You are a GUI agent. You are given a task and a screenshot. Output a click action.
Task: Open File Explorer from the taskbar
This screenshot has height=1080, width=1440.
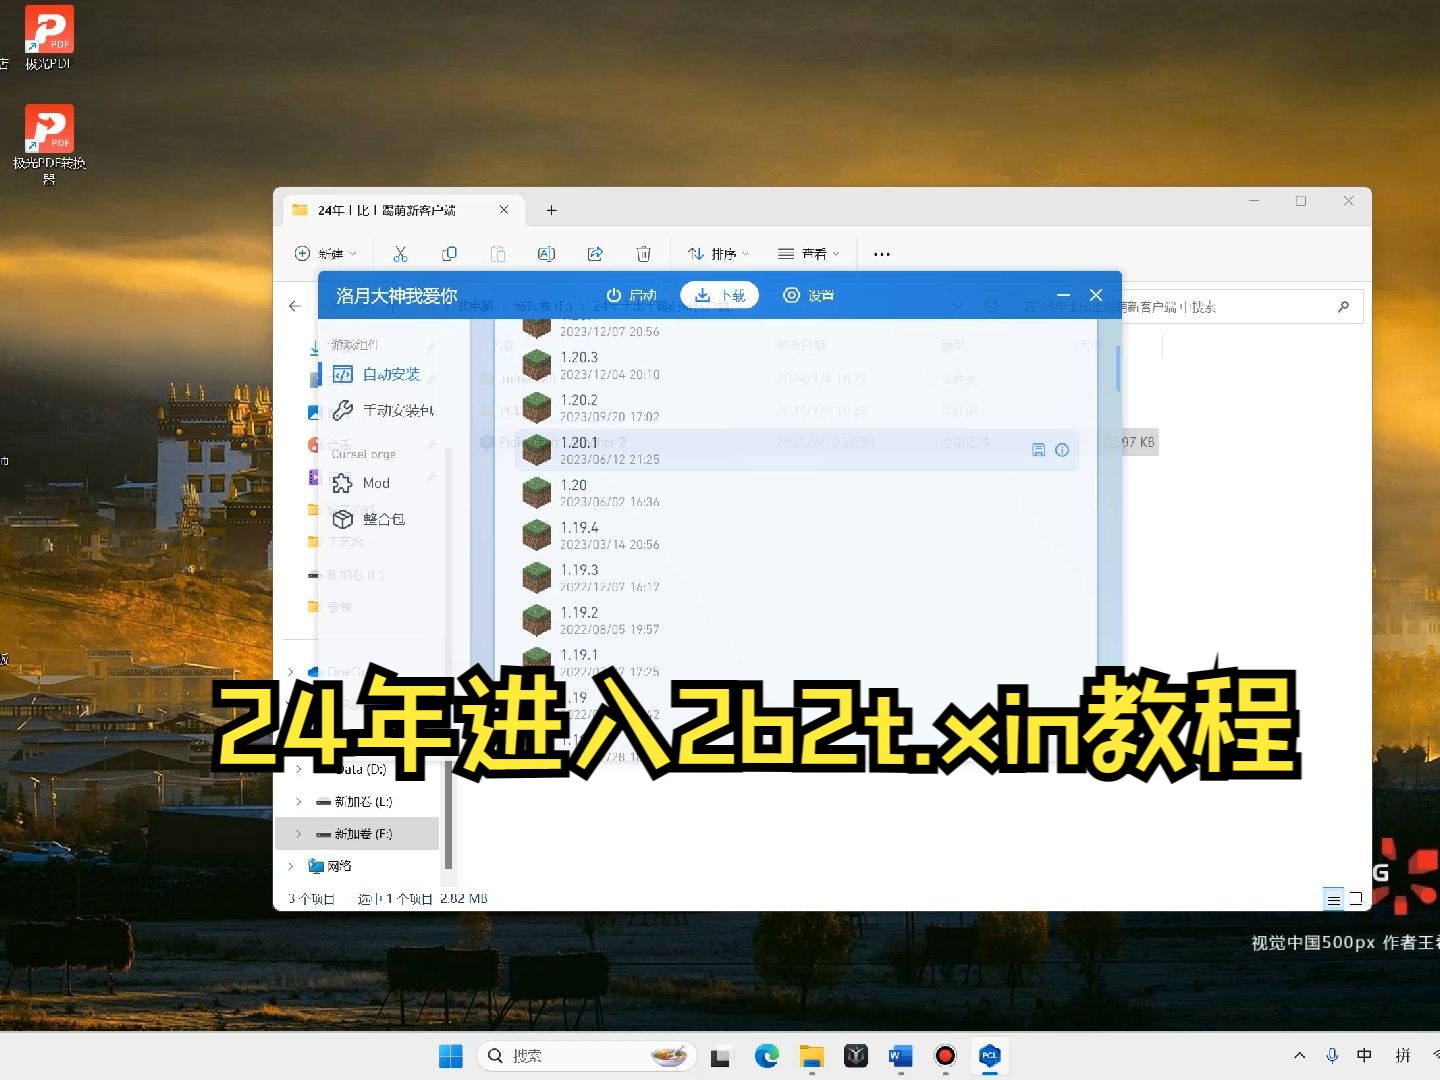pos(811,1056)
